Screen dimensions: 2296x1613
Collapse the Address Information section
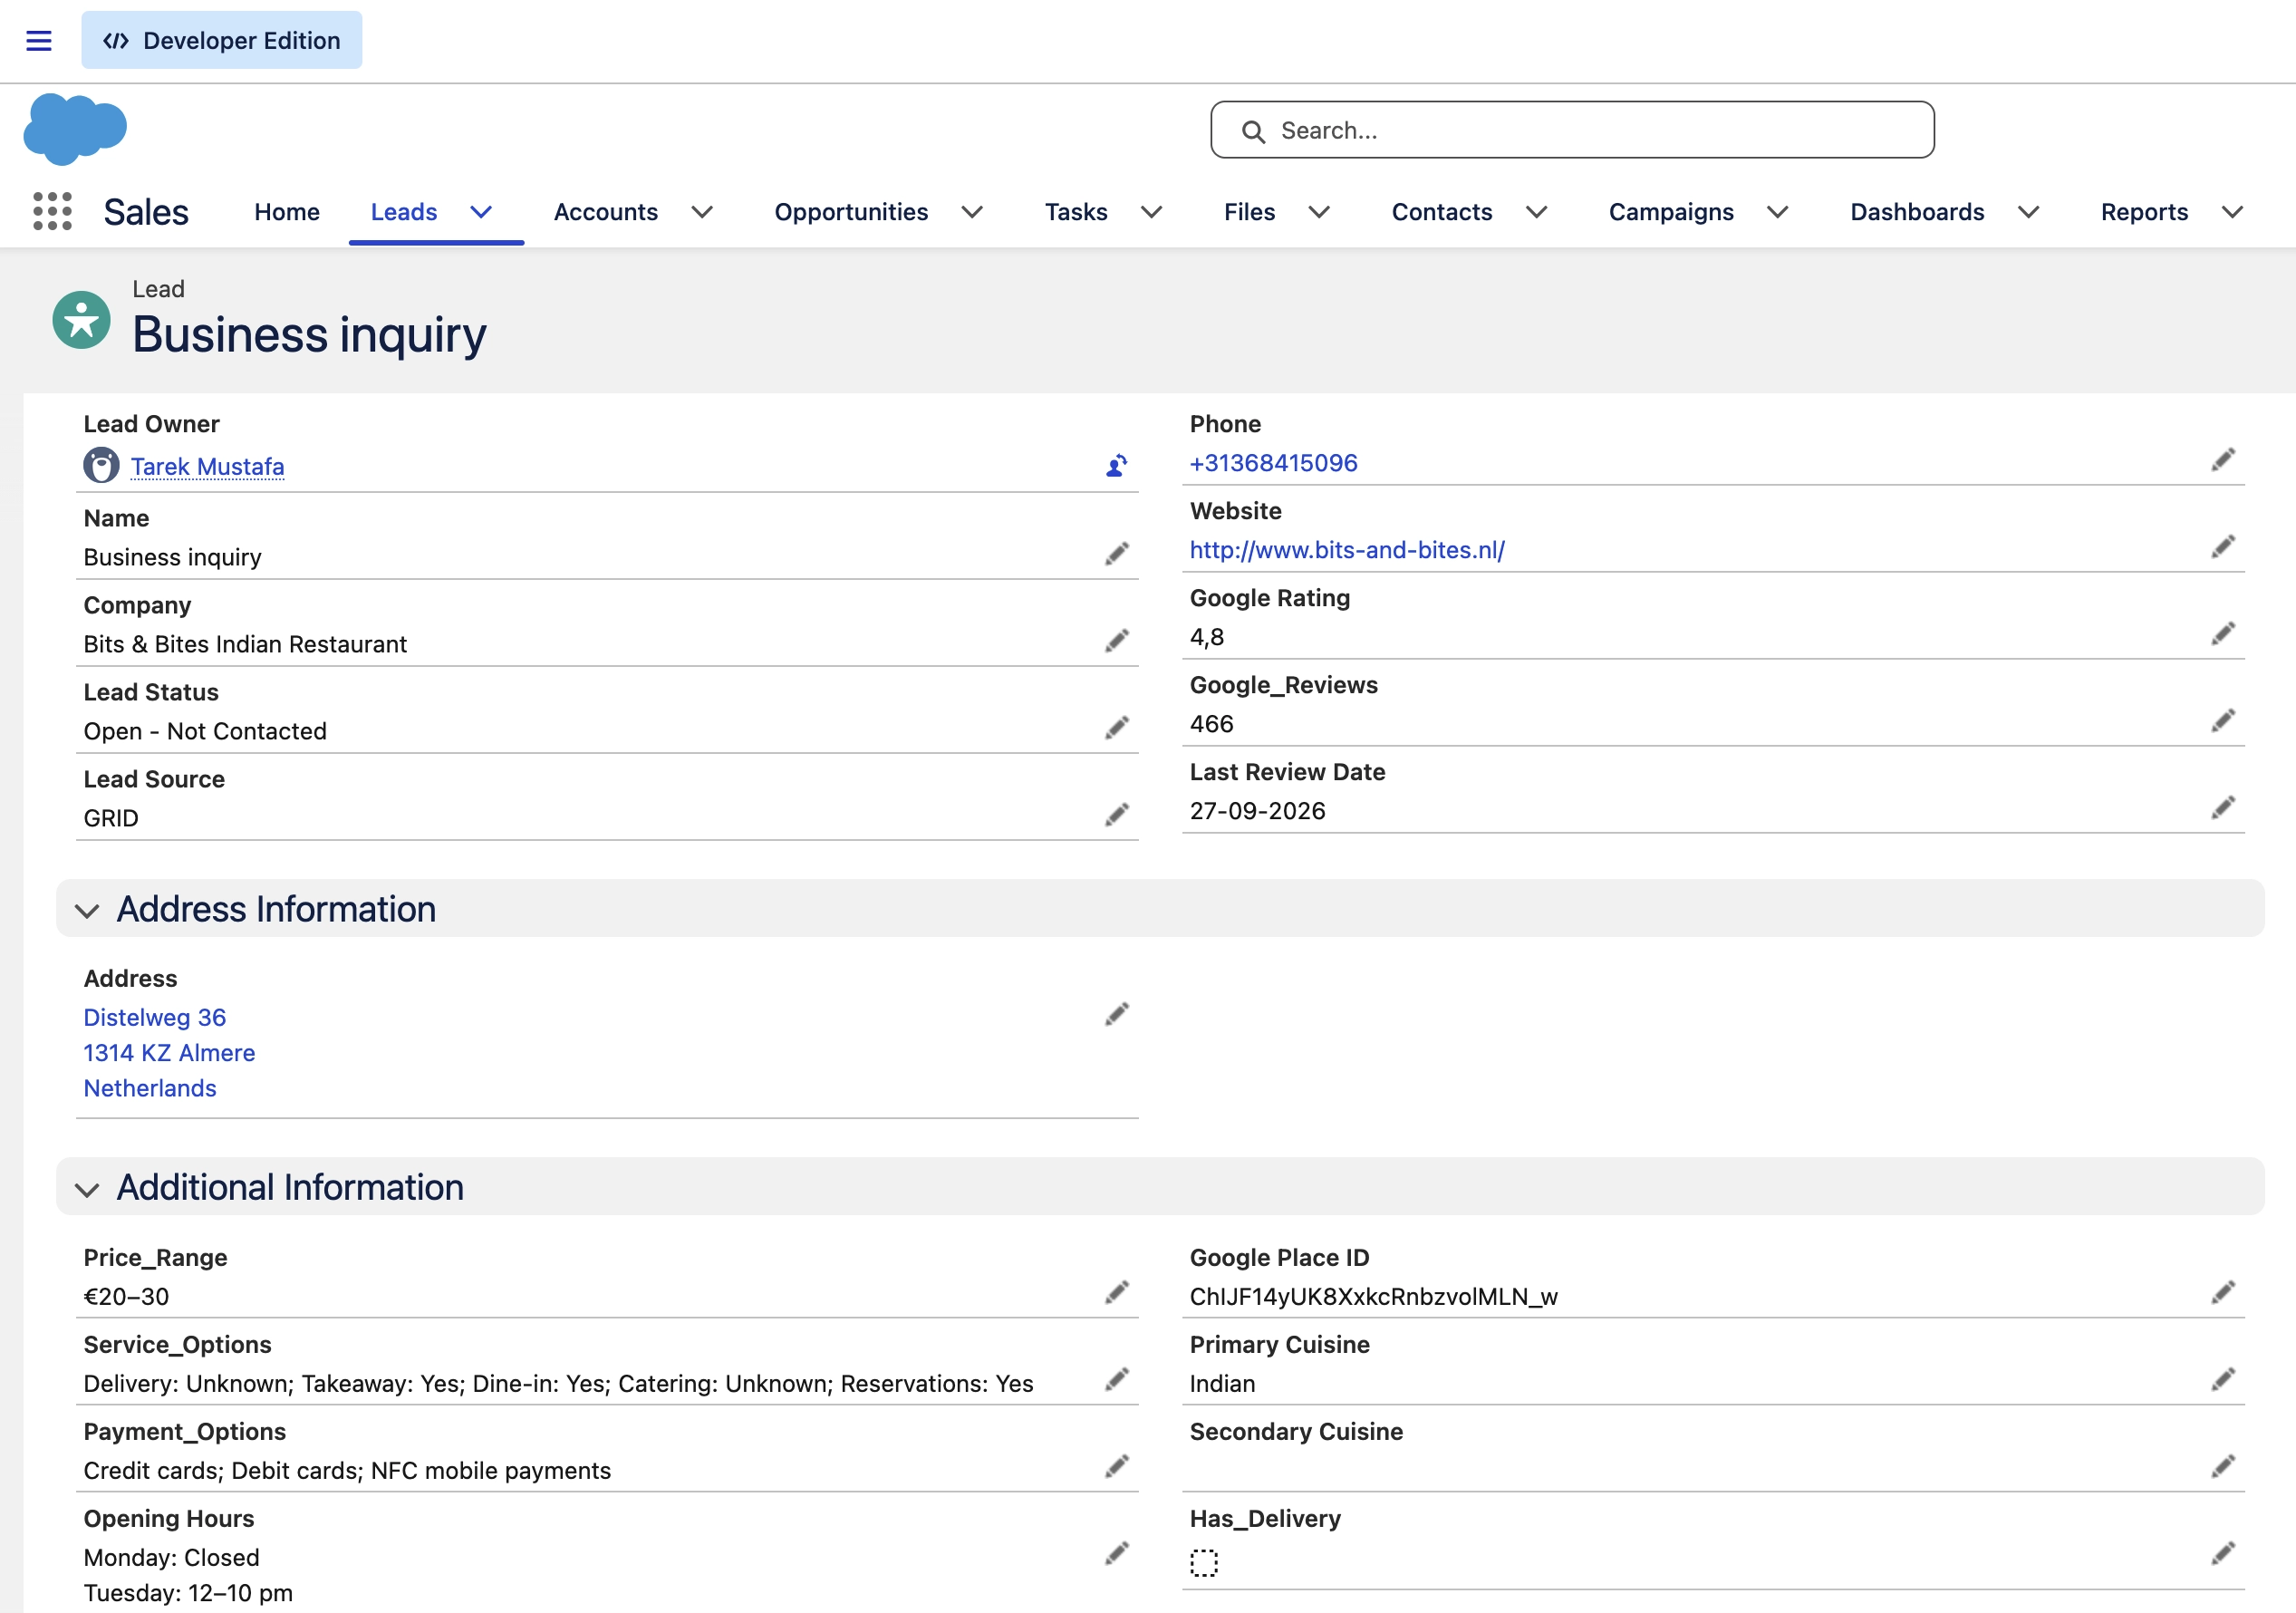(87, 910)
